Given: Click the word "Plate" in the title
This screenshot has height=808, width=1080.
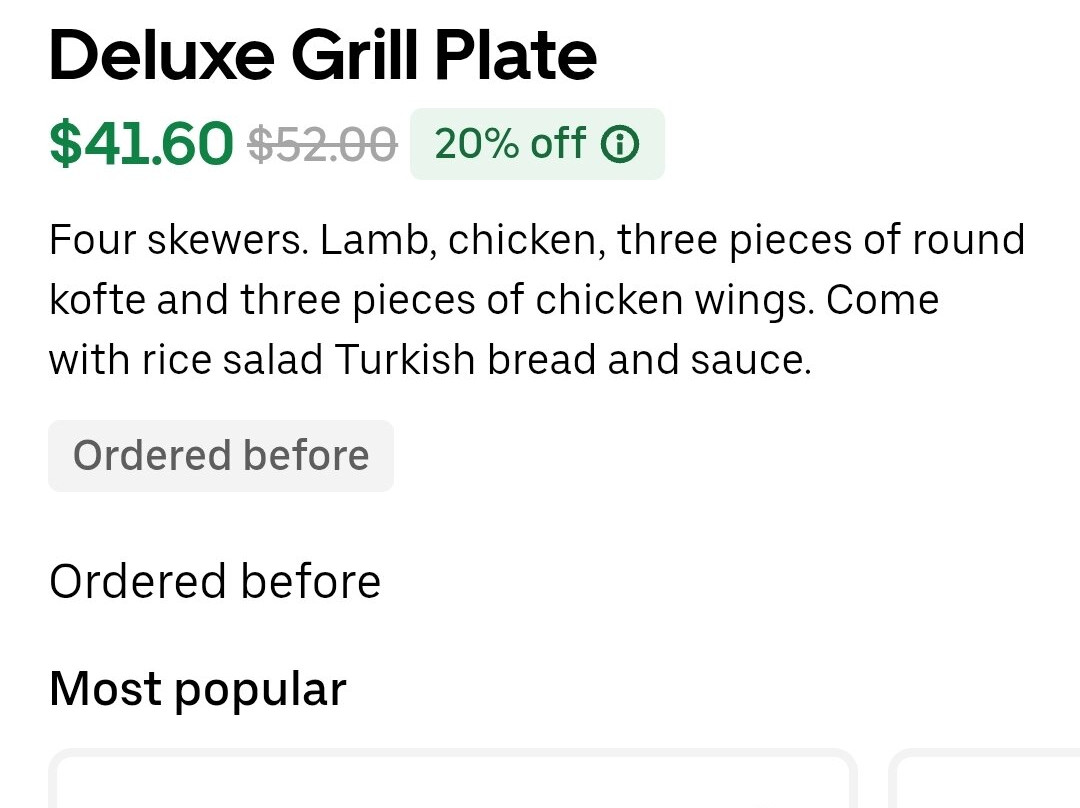Looking at the screenshot, I should [x=515, y=55].
